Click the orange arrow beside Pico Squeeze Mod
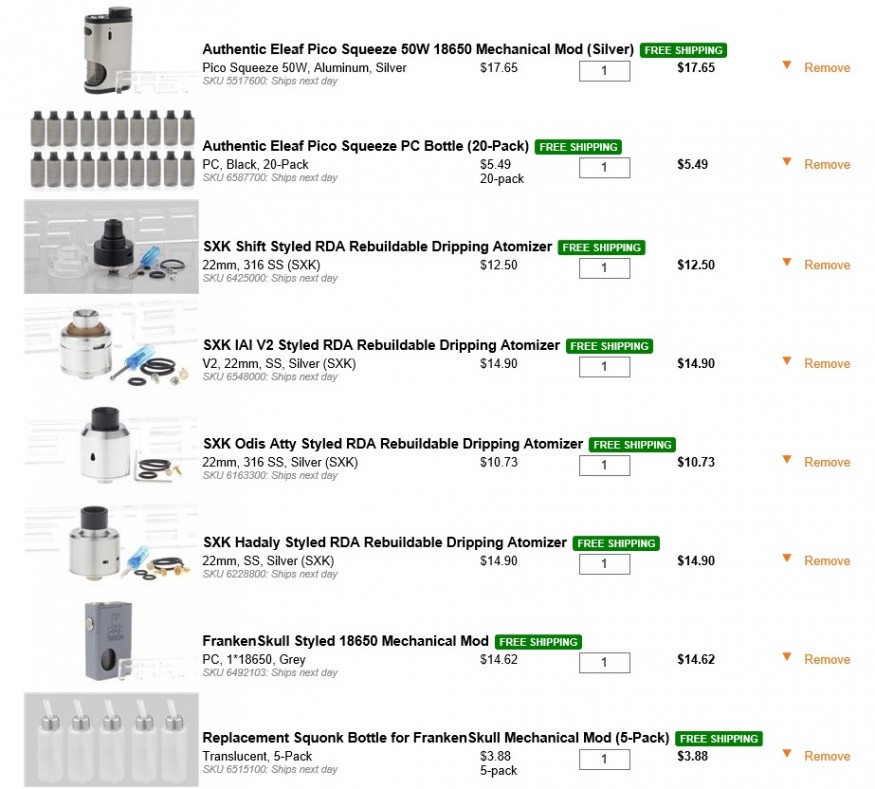The height and width of the screenshot is (789, 875). tap(786, 66)
